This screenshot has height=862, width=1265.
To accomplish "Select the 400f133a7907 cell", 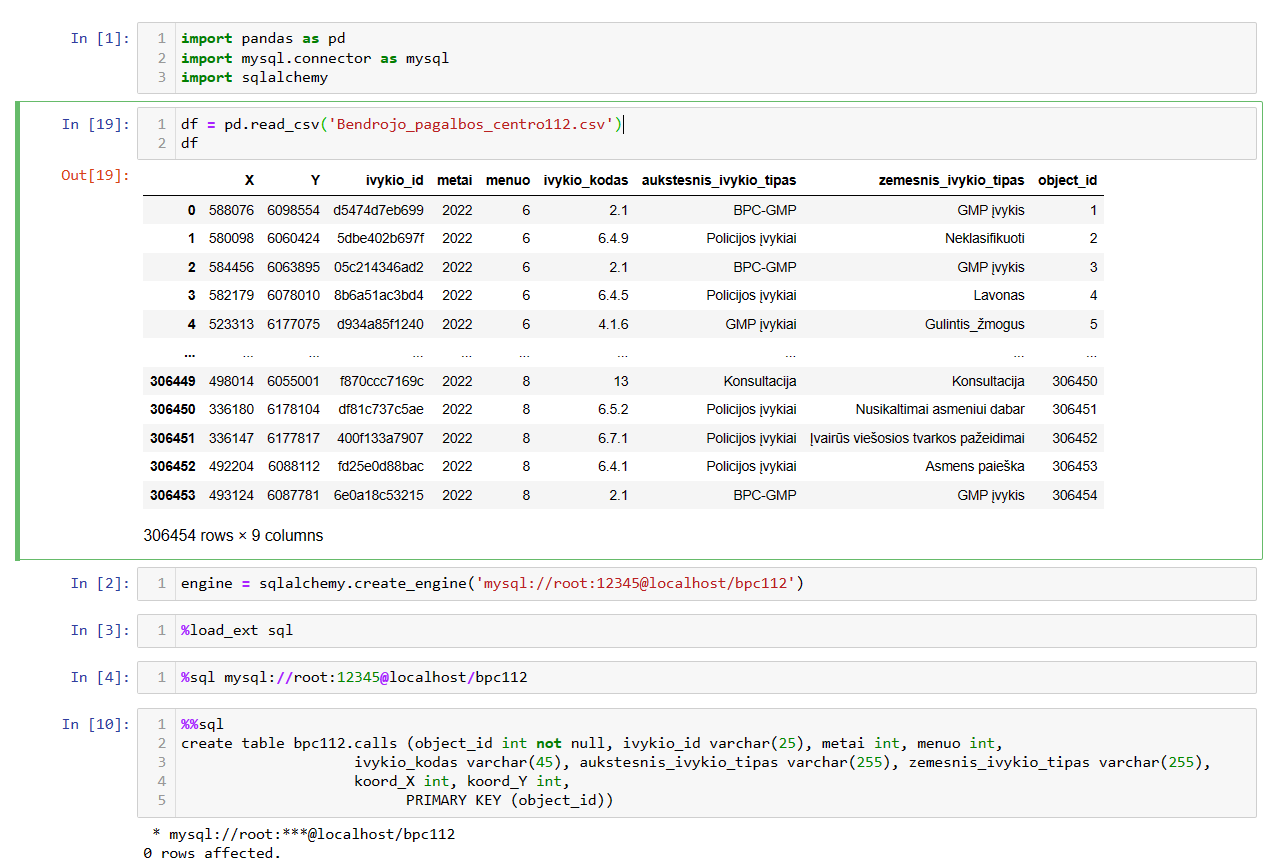I will coord(380,438).
